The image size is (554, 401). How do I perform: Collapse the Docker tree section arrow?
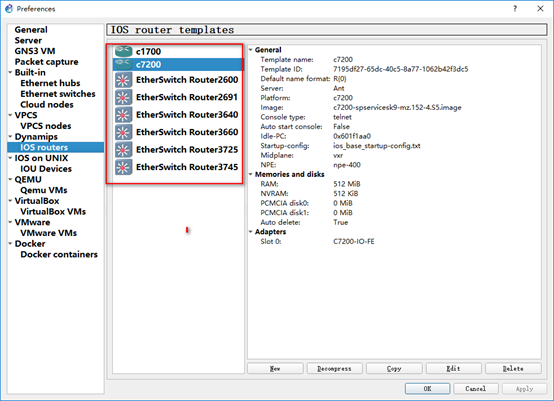tap(10, 244)
